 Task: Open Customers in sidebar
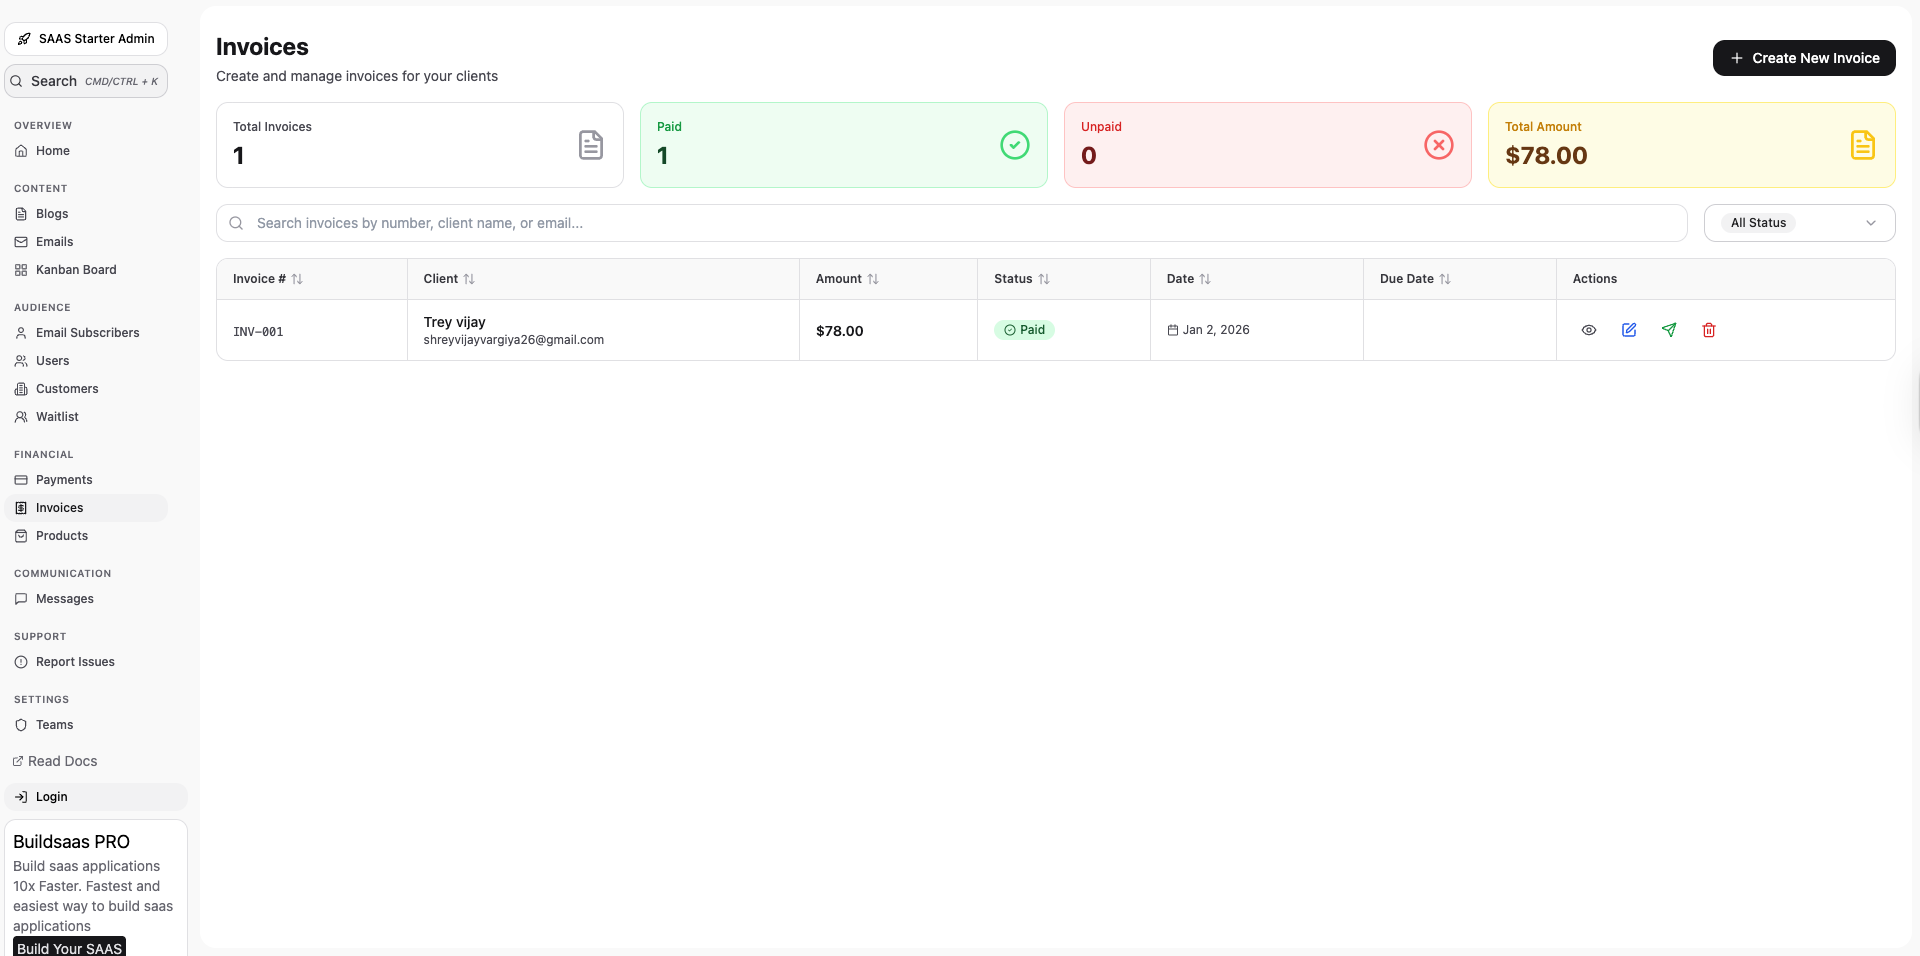[x=86, y=389]
